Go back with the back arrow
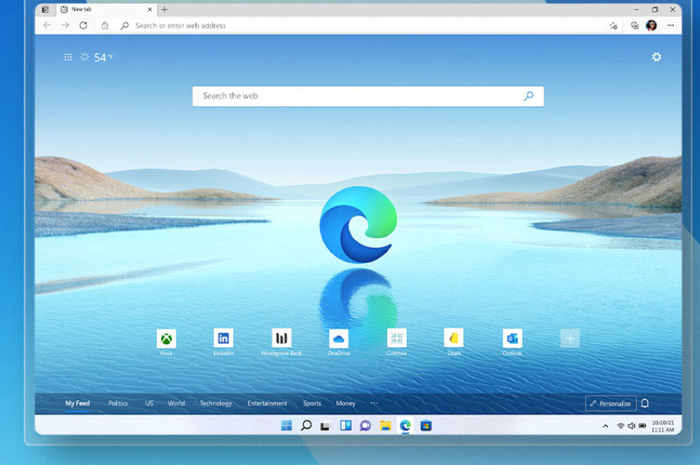 [x=47, y=25]
